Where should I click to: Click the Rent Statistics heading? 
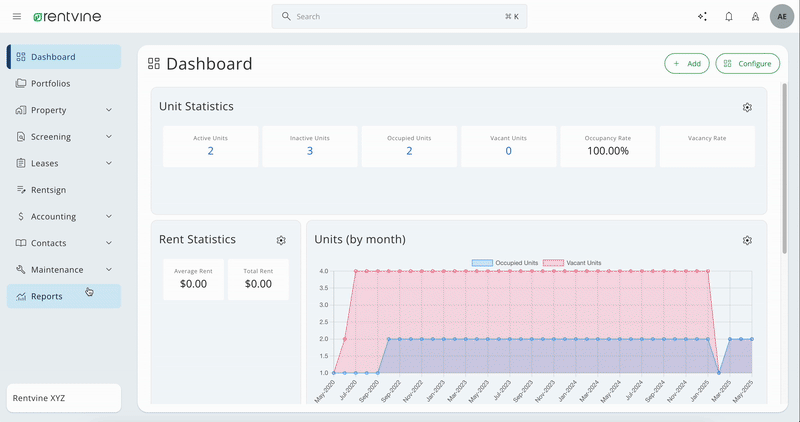pyautogui.click(x=197, y=239)
